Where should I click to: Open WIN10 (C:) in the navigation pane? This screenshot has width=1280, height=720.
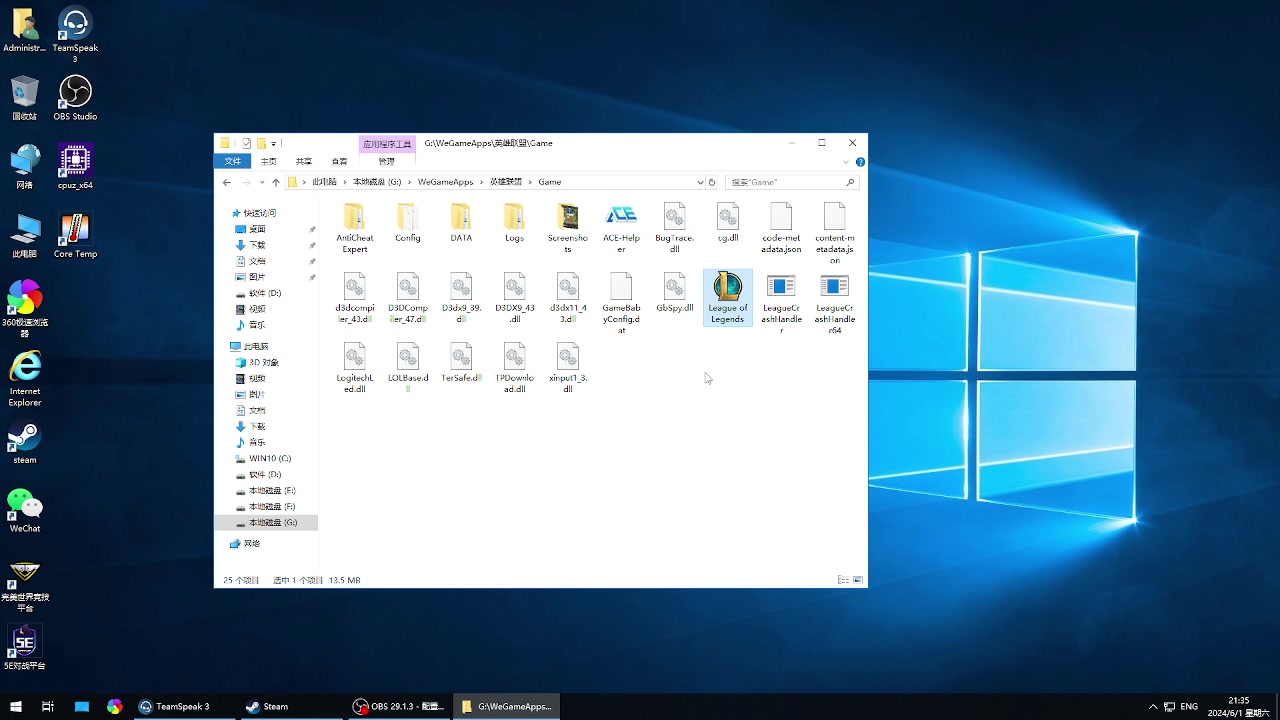(269, 458)
